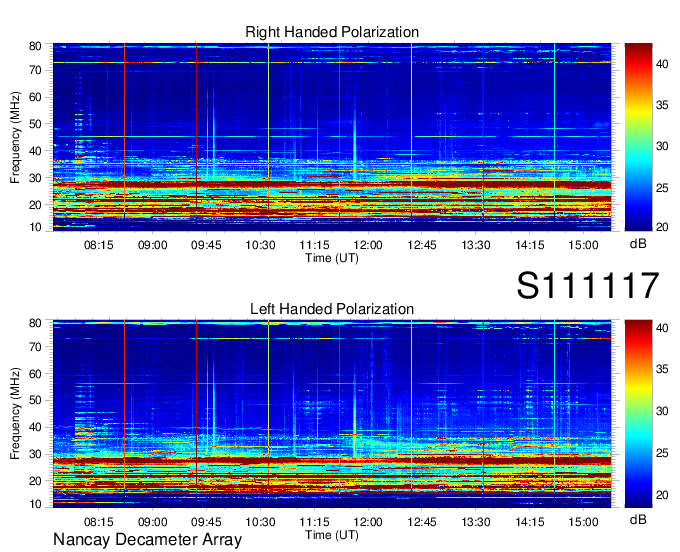680x552 pixels.
Task: Click the "25" label on the lower colorbar
Action: [x=662, y=453]
